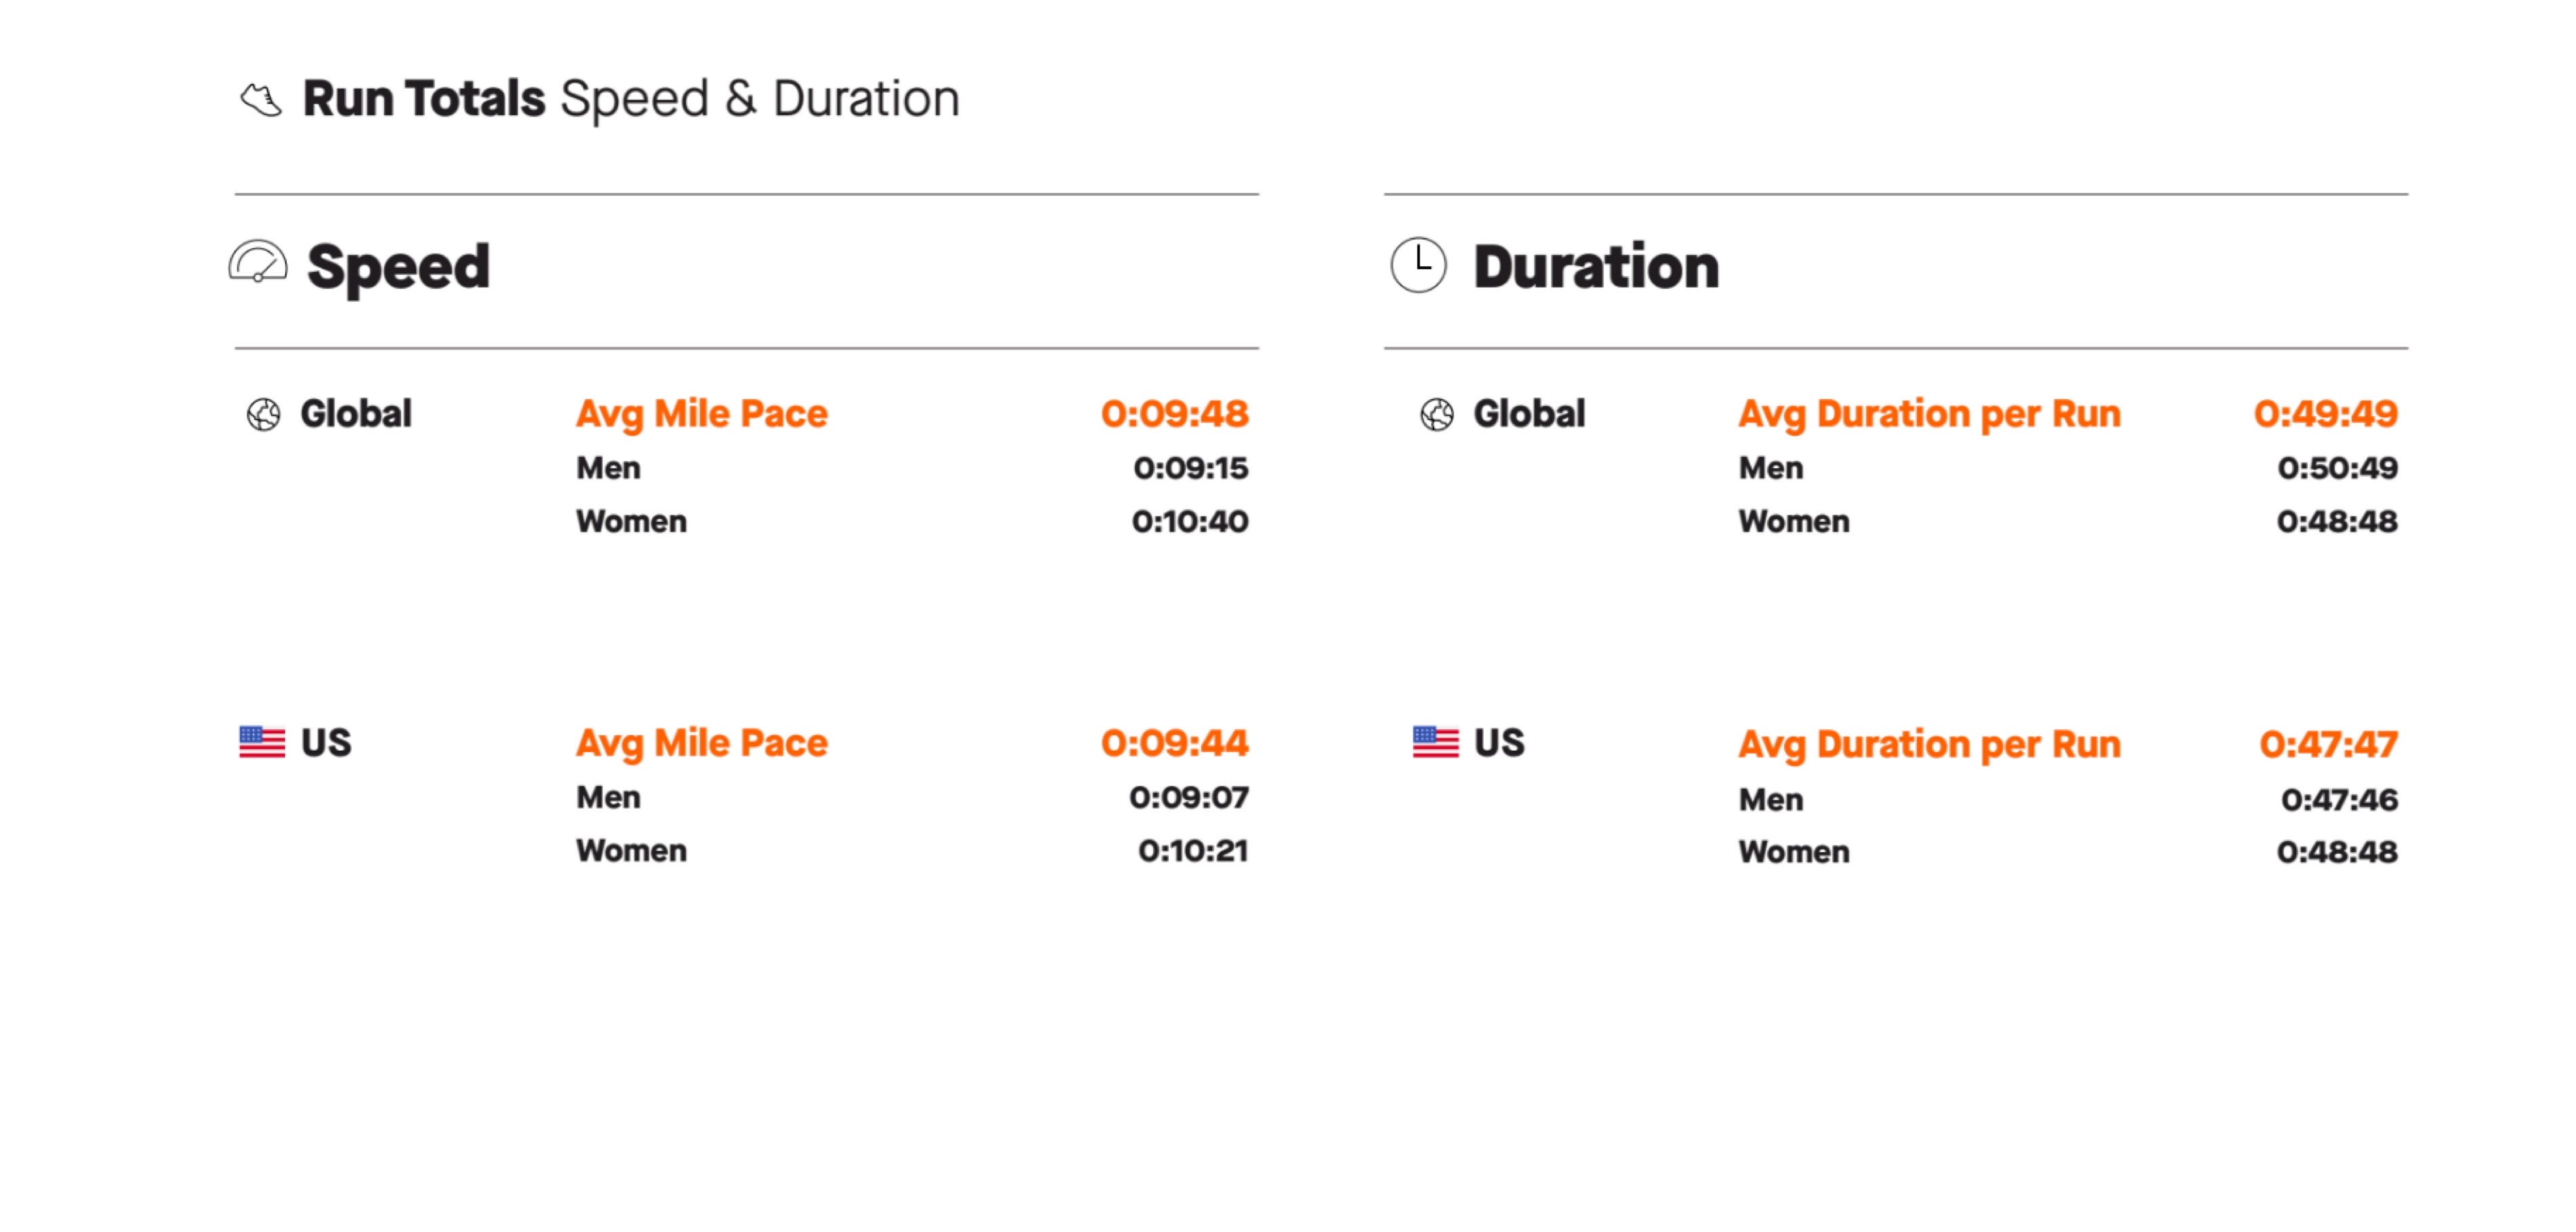Click US Avg Duration per Run label
Viewport: 2576px width, 1232px height.
point(1929,744)
